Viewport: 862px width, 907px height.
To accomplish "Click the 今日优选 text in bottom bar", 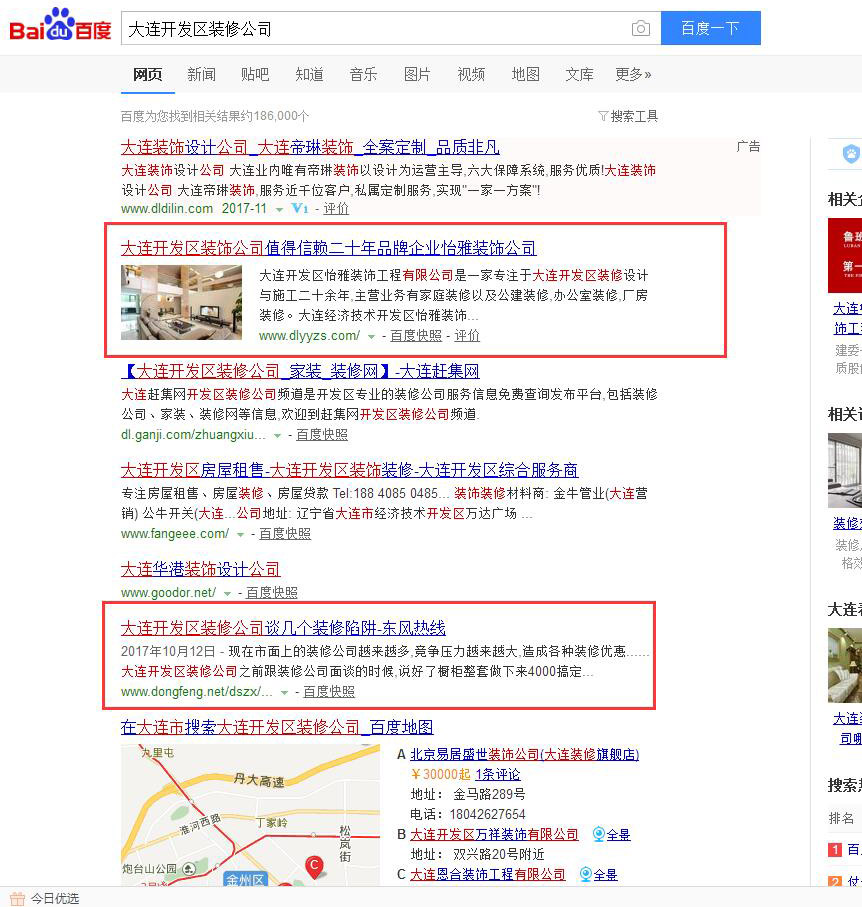I will (x=55, y=898).
